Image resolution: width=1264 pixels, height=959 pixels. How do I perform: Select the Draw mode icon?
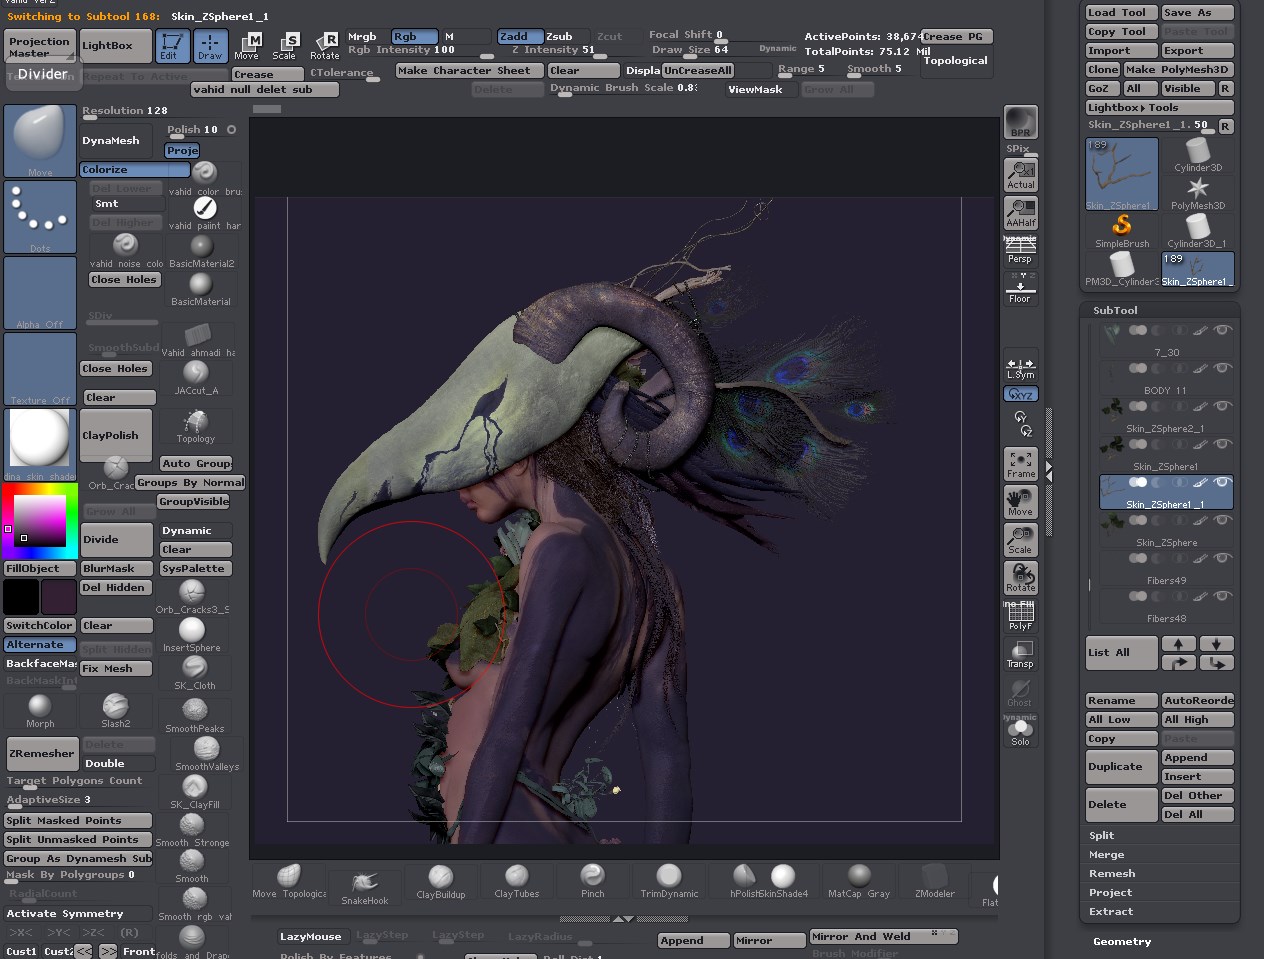point(210,46)
